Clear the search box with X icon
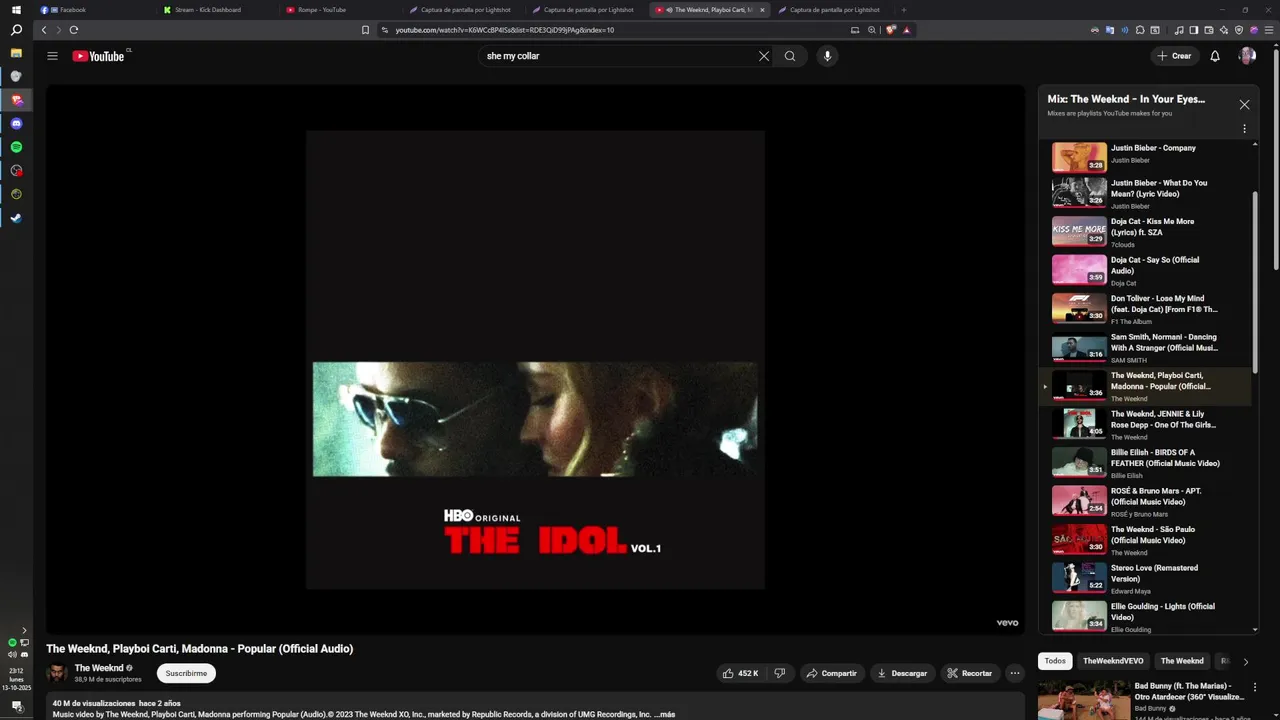Viewport: 1280px width, 720px height. tap(764, 56)
